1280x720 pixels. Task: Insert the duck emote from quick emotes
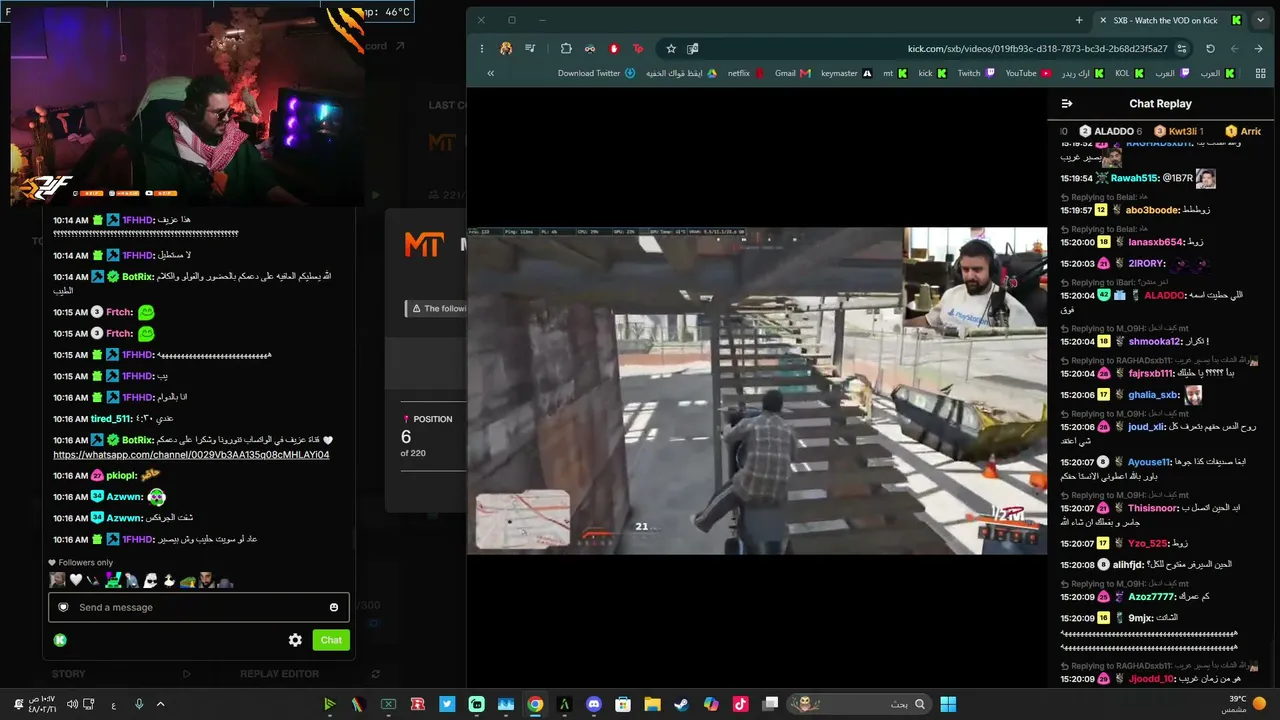point(169,580)
